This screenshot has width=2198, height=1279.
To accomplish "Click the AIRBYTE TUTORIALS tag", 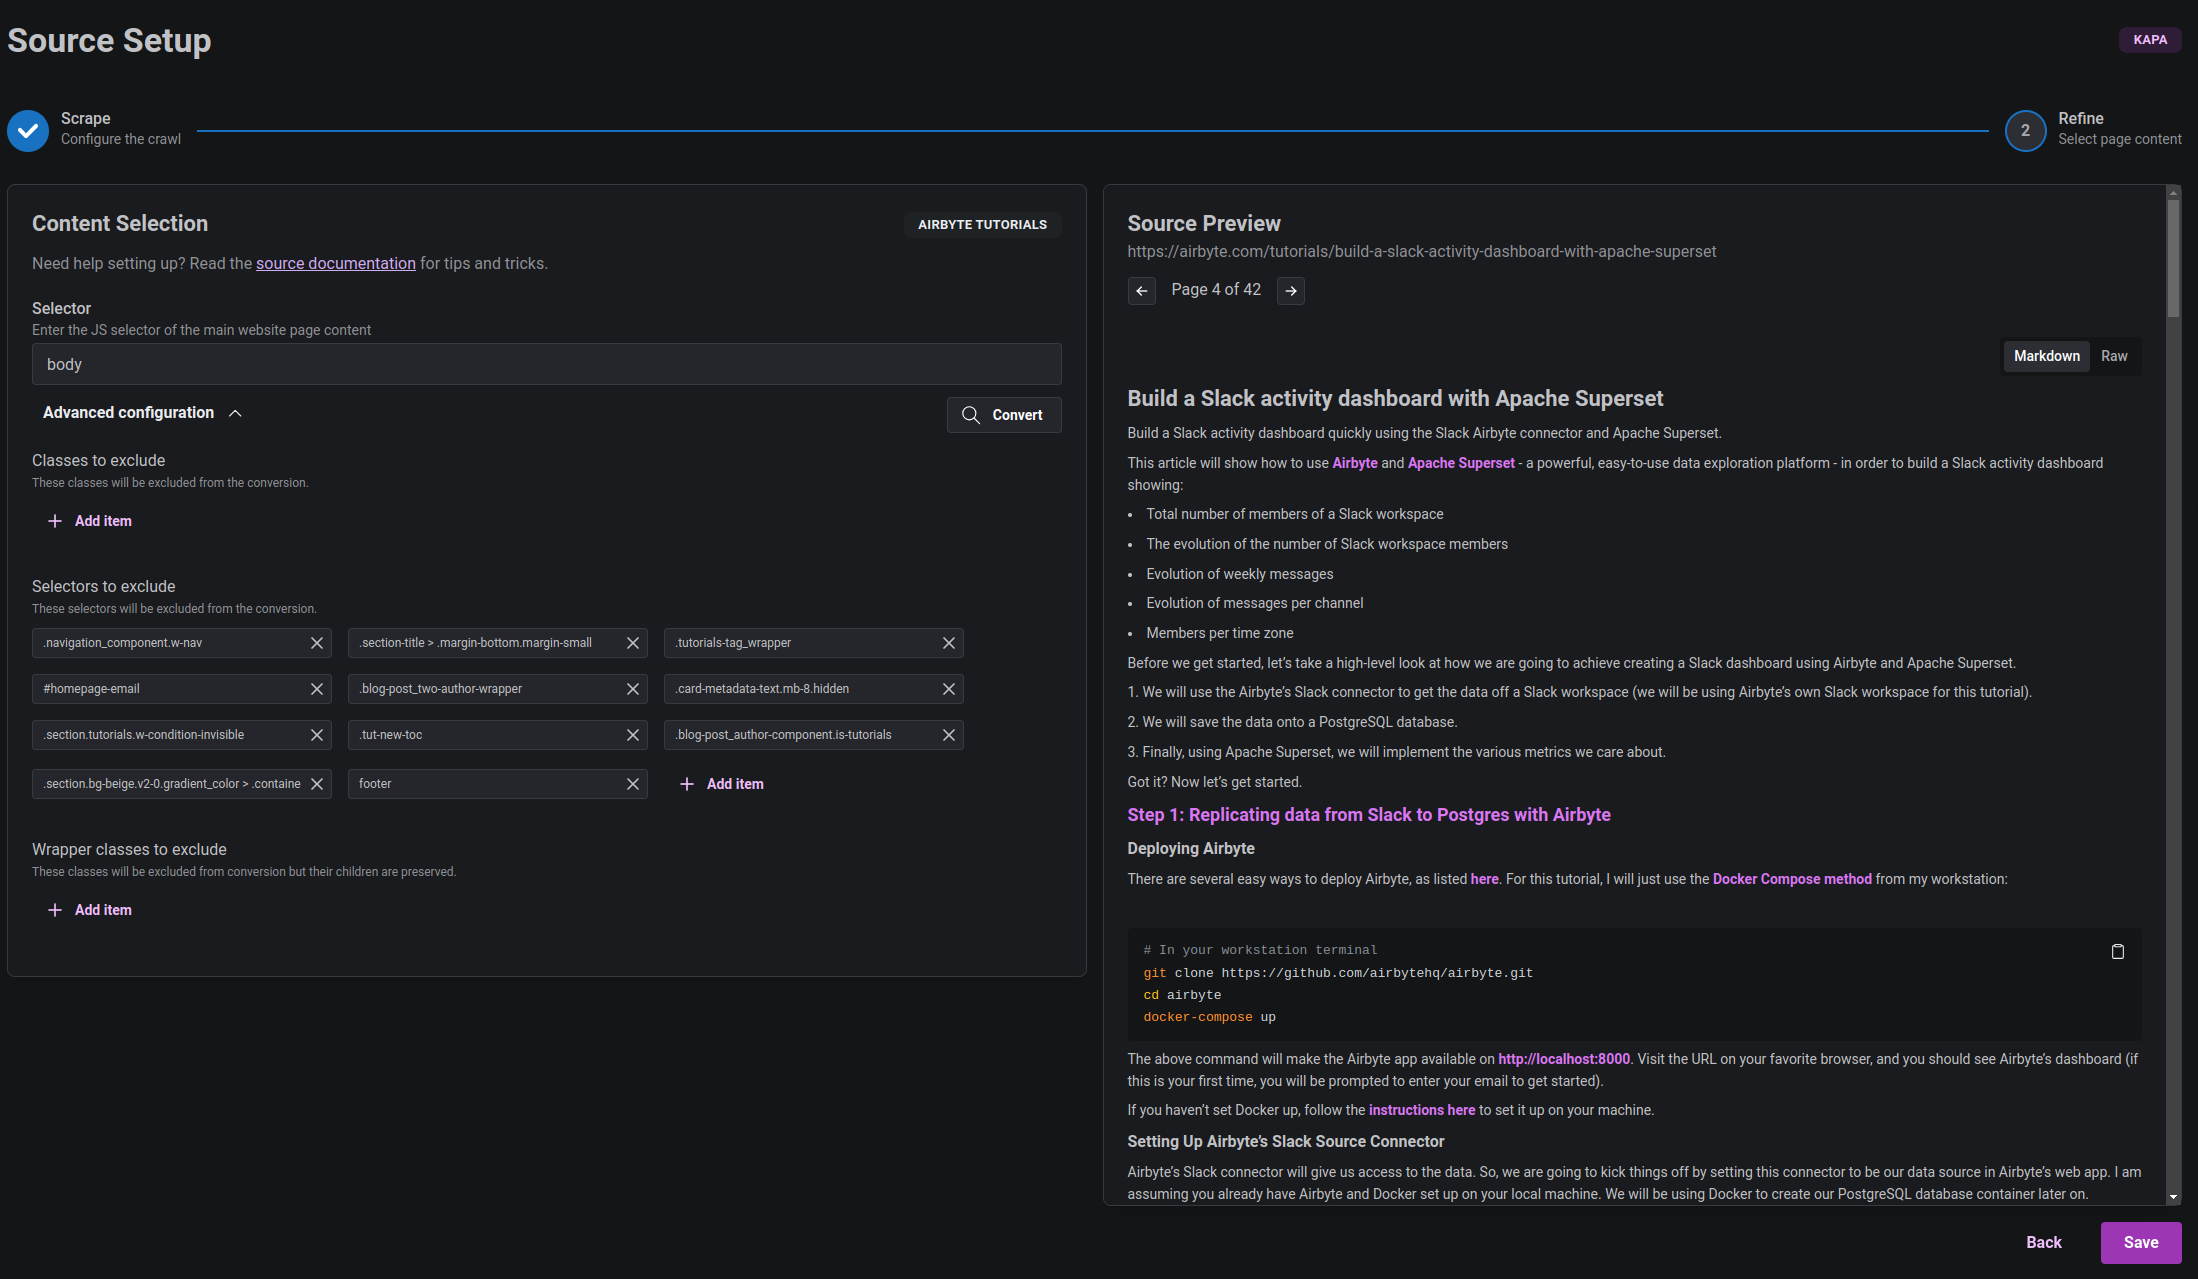I will 983,225.
